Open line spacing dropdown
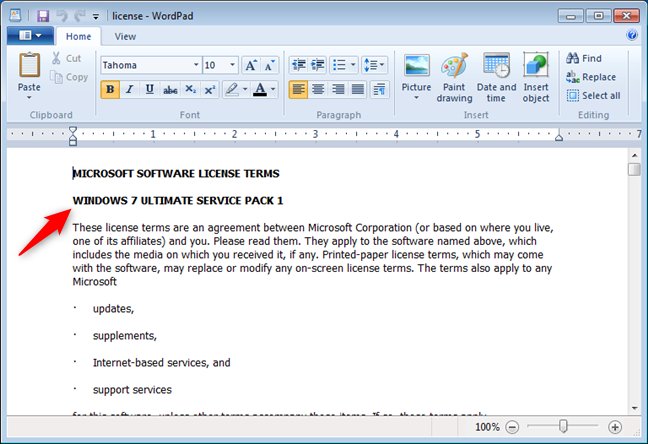The image size is (648, 444). 374,65
